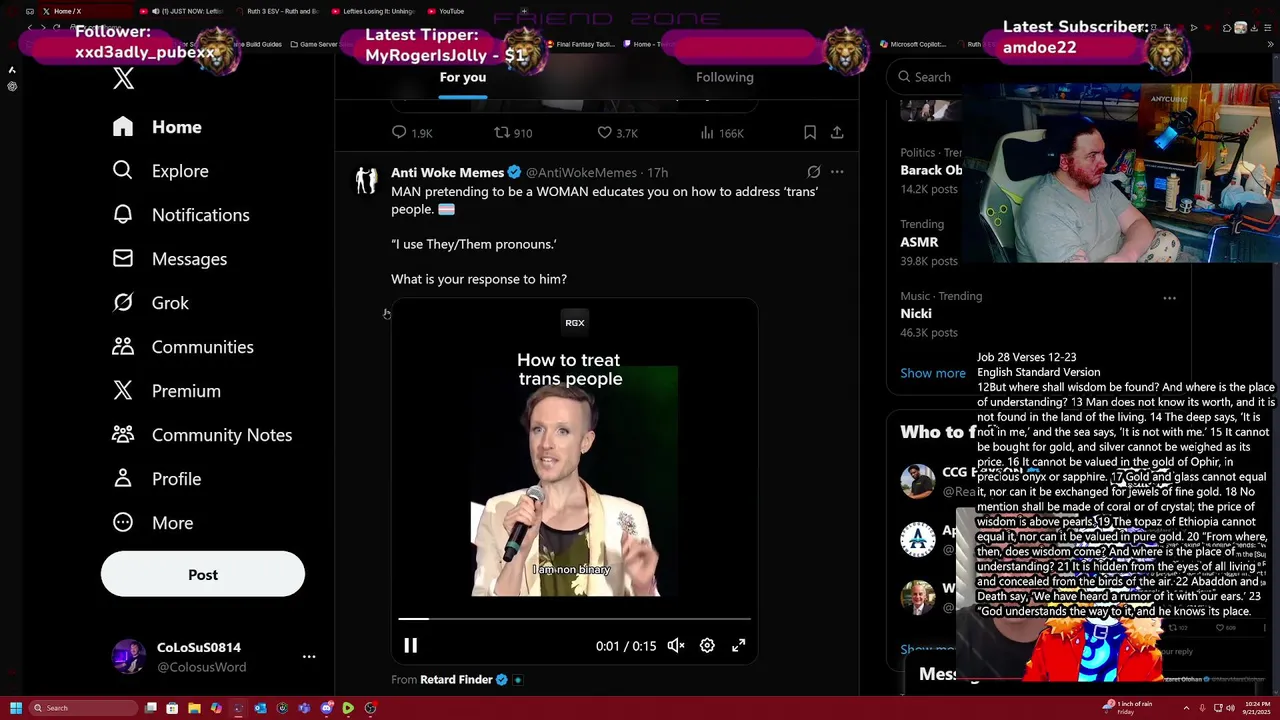Open Discord from the taskbar
1280x720 pixels.
coord(326,708)
